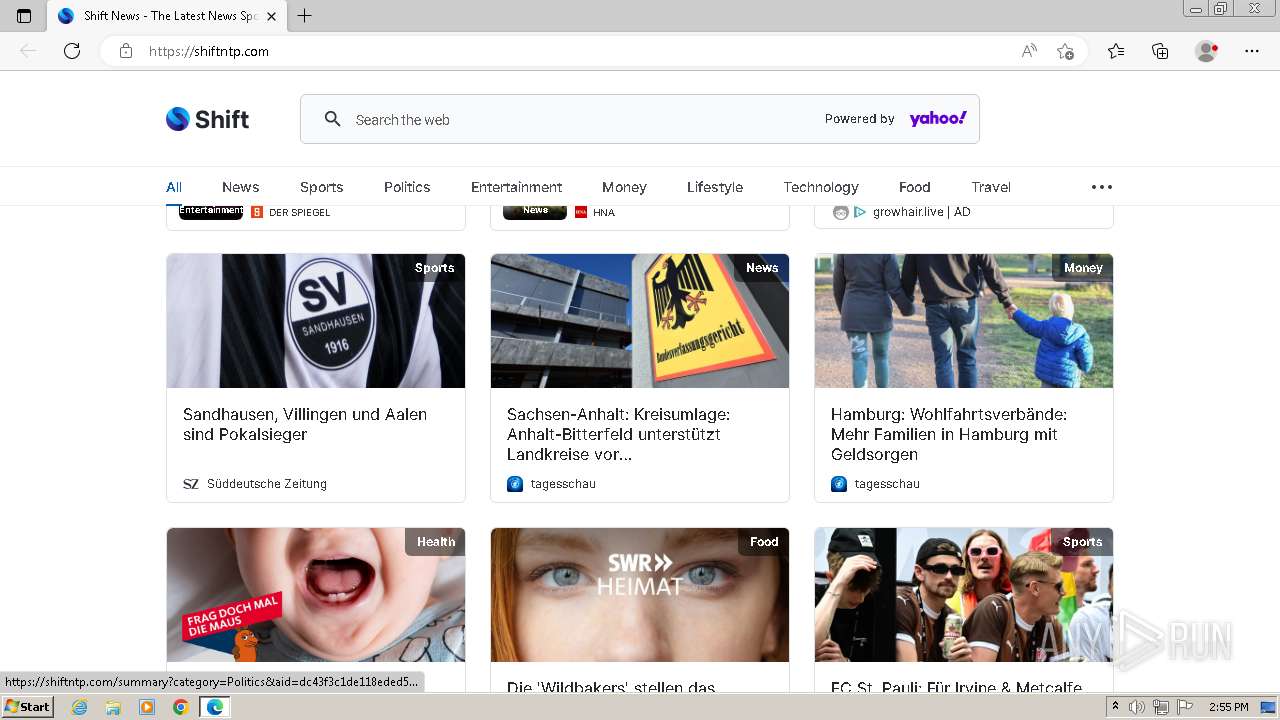Switch to the Politics category
Image resolution: width=1280 pixels, height=720 pixels.
click(x=407, y=187)
